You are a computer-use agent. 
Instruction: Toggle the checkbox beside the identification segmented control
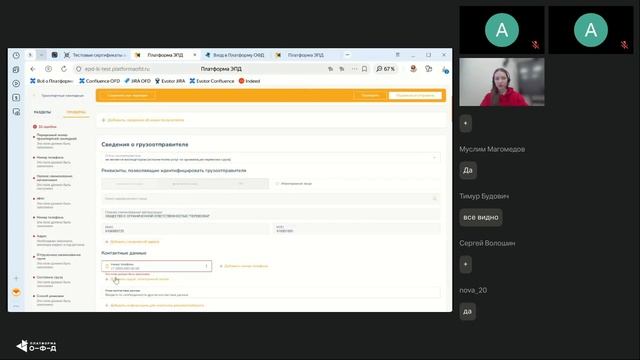[278, 184]
